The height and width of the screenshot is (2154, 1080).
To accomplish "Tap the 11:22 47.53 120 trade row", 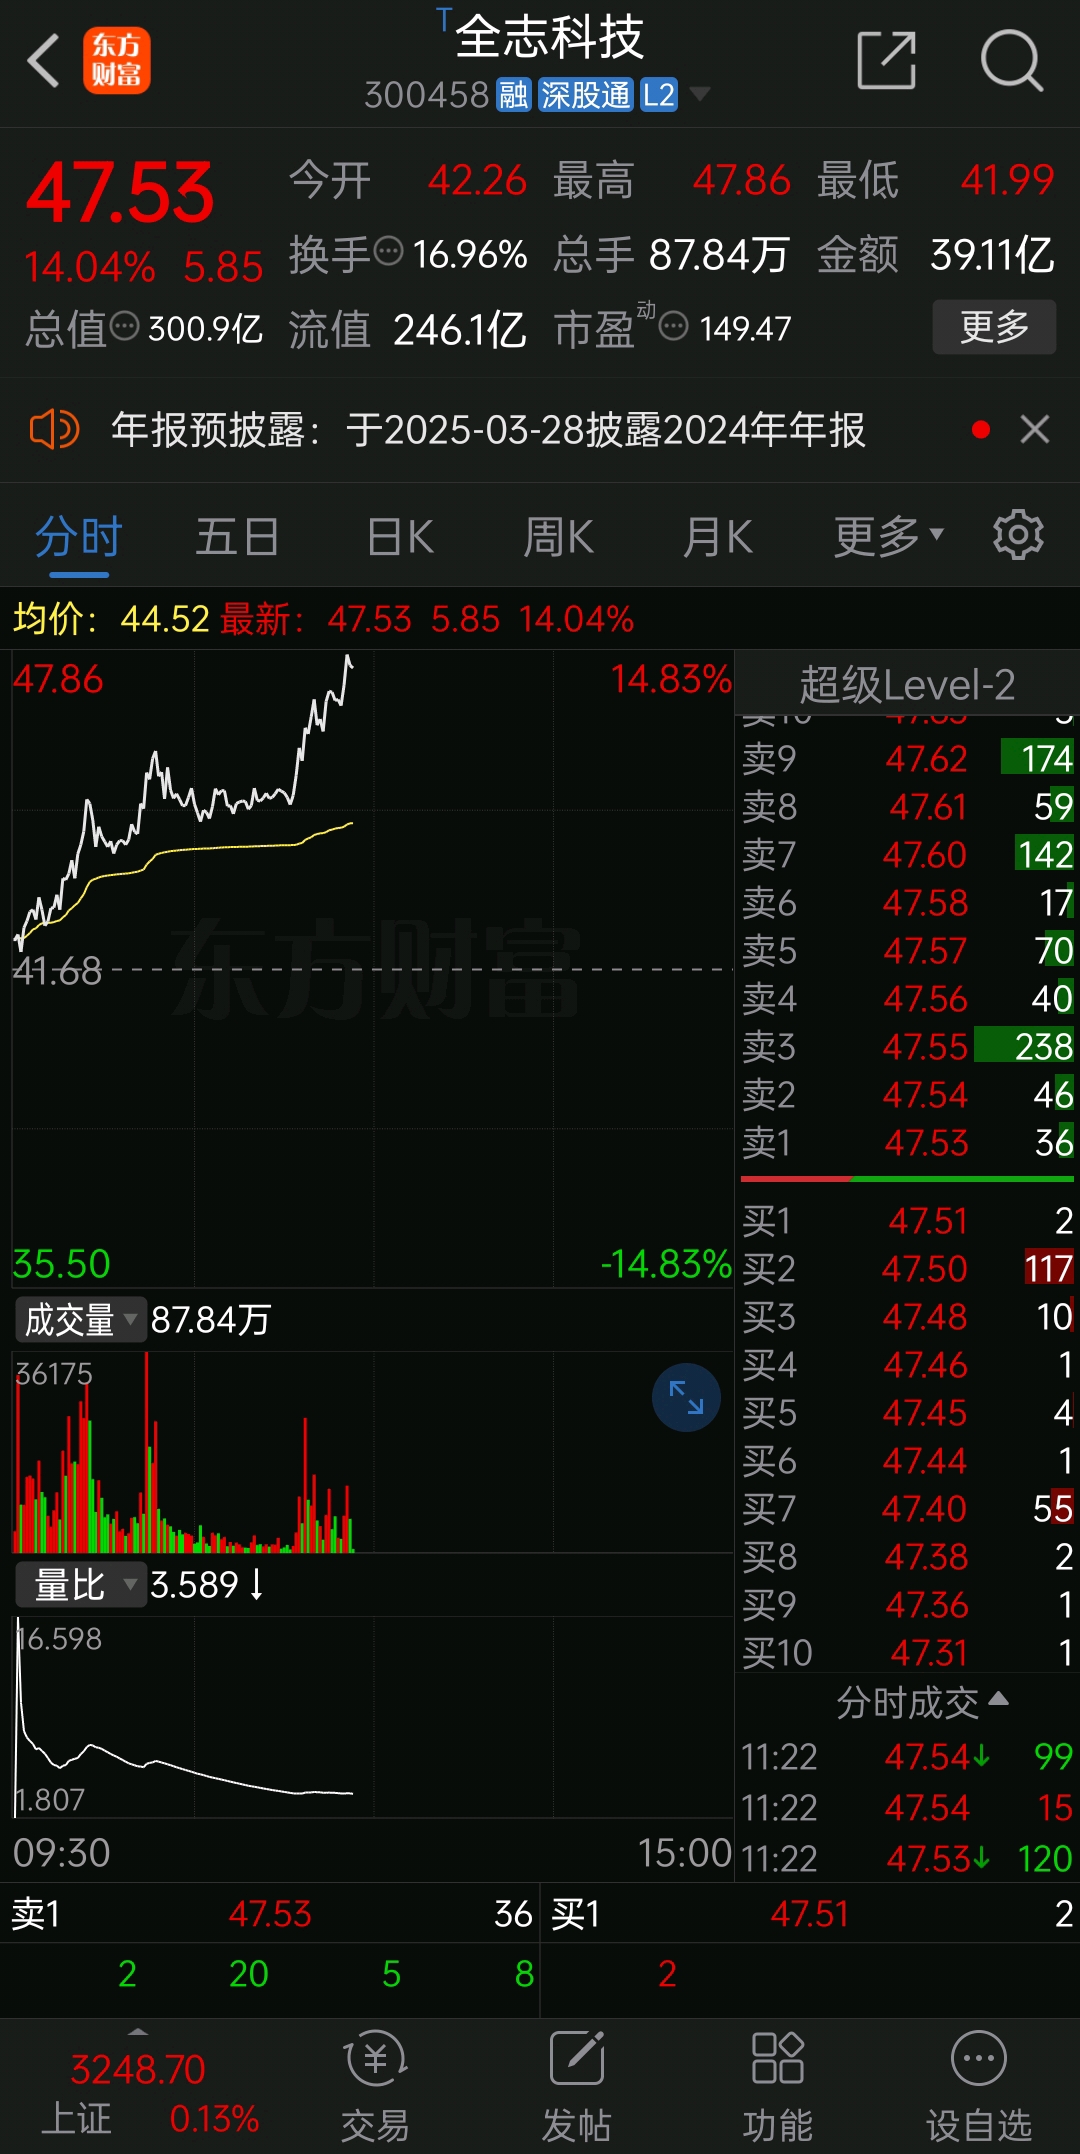I will pyautogui.click(x=907, y=1858).
